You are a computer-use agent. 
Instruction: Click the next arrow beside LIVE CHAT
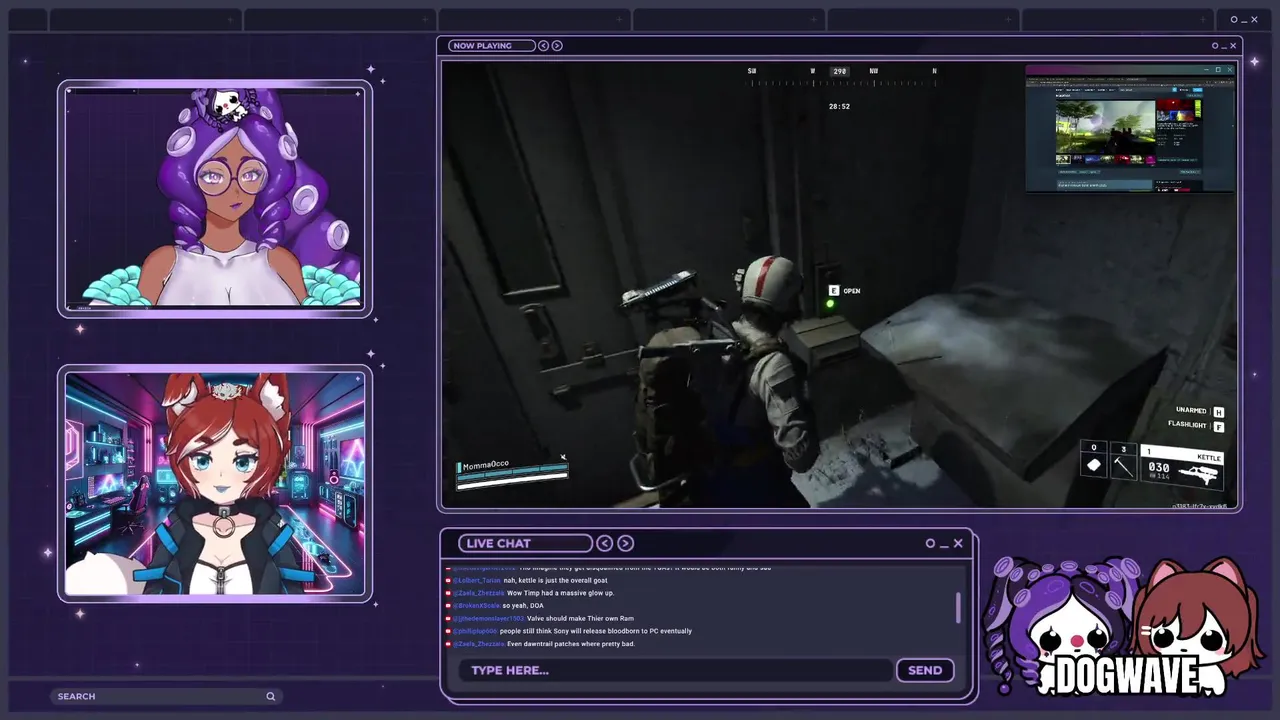(x=625, y=543)
